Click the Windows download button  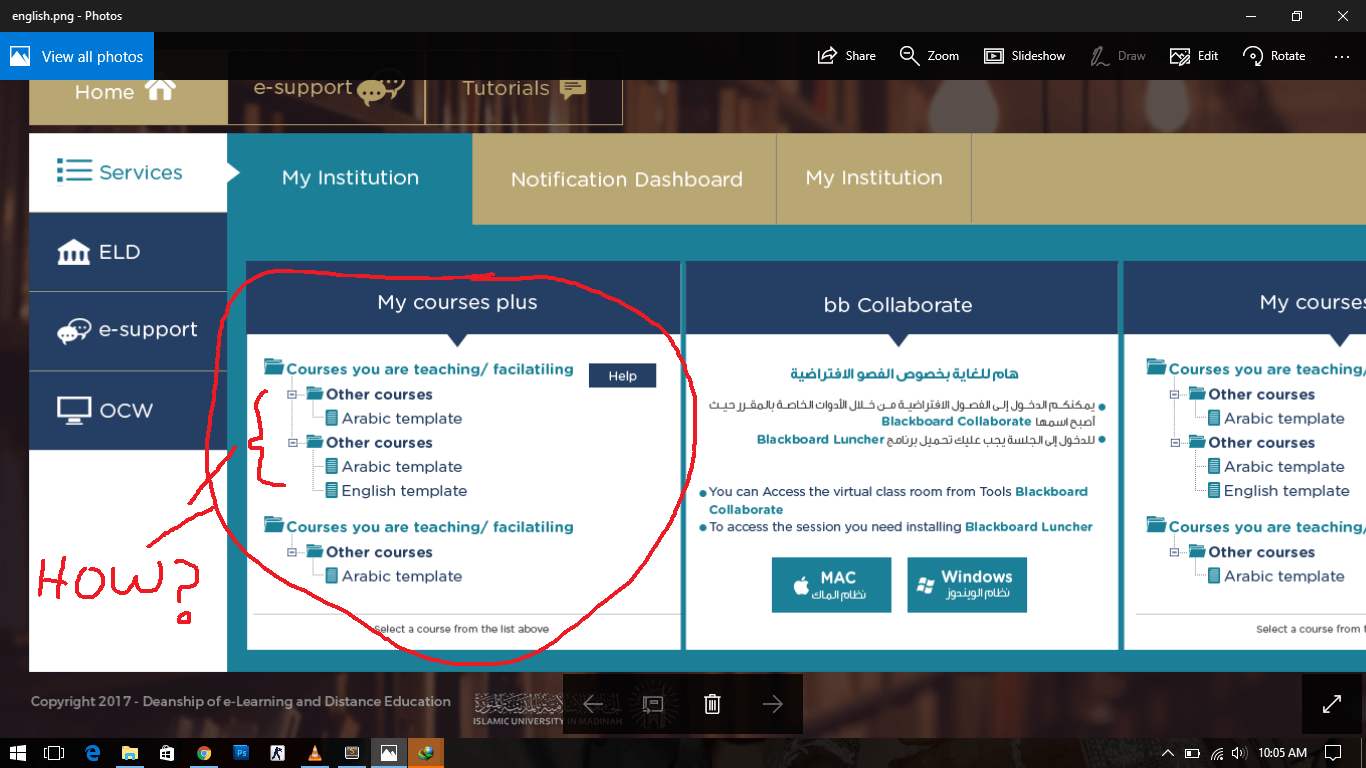tap(966, 584)
